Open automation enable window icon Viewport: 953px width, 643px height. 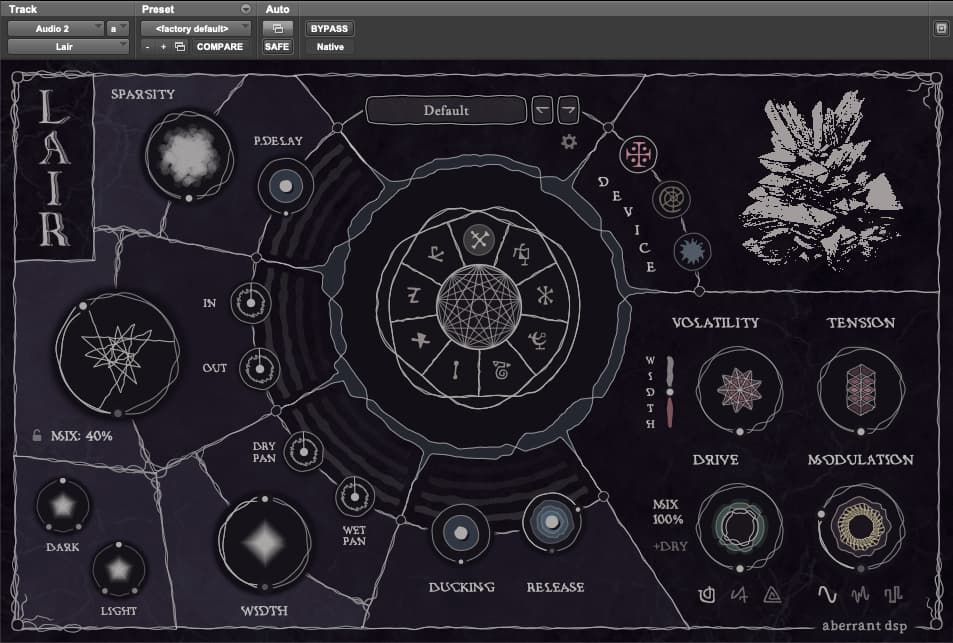point(278,29)
